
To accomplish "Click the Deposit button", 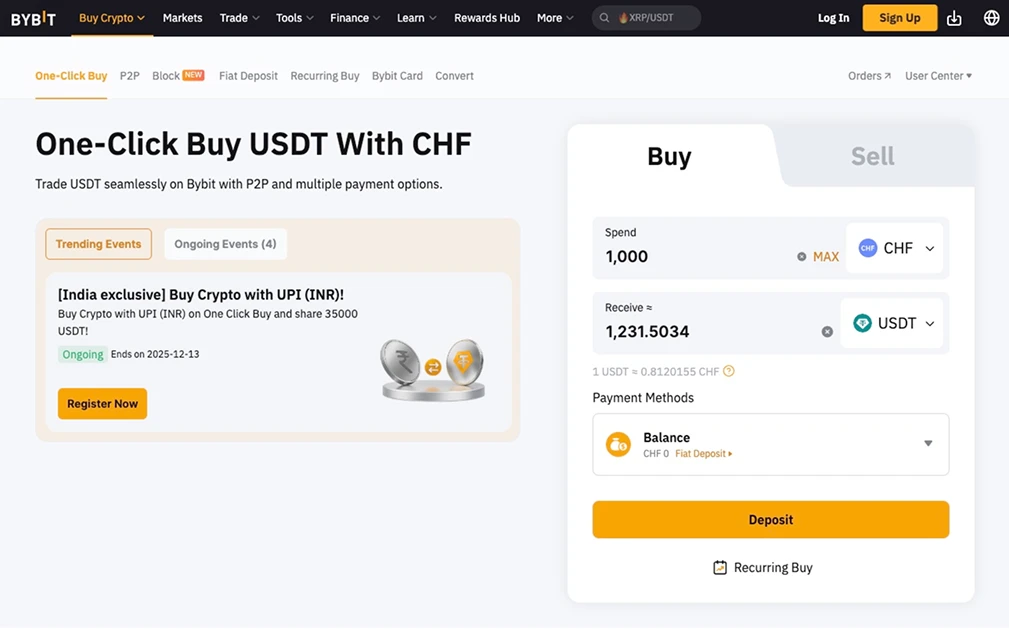I will point(770,519).
